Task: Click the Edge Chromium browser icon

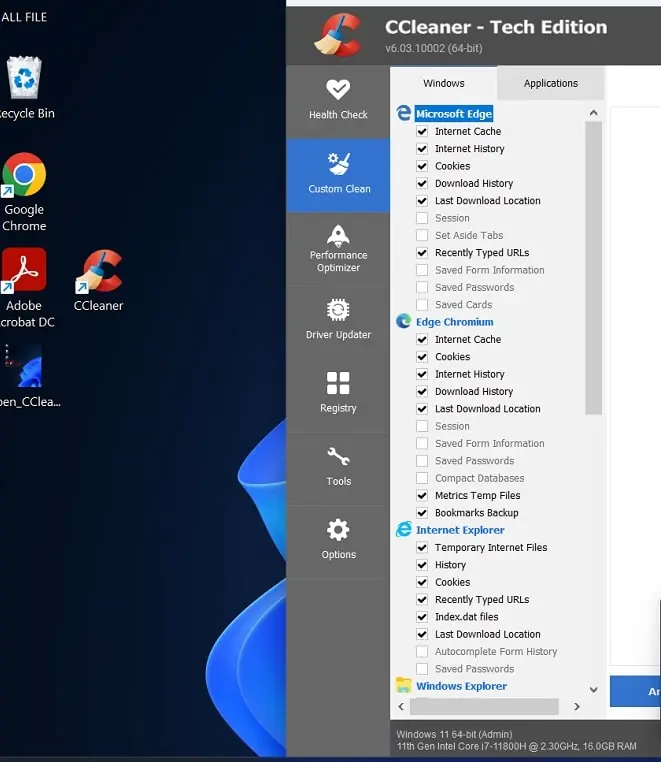Action: point(403,321)
